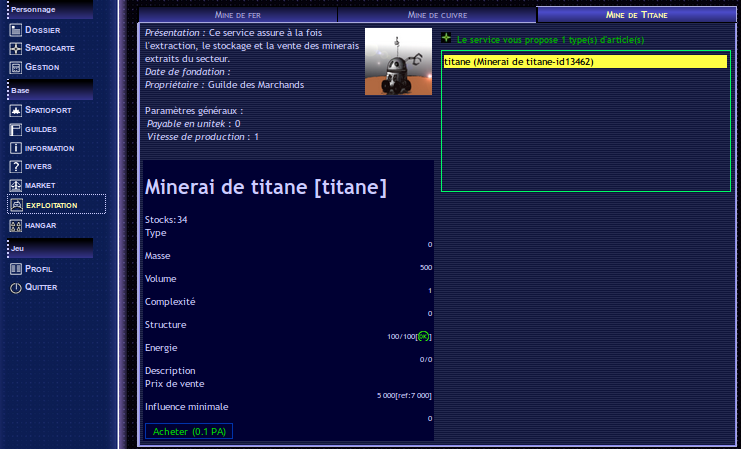
Task: Click the Hangar icon
Action: (x=15, y=225)
